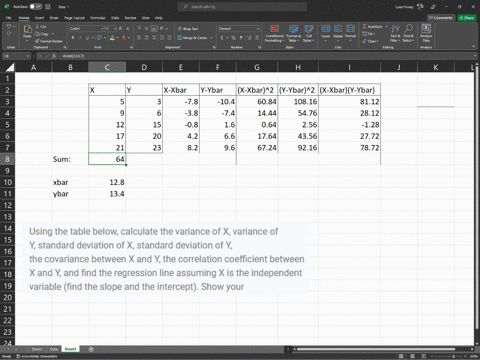This screenshot has width=480, height=360.
Task: Apply yellow Fill Color swatch
Action: [x=112, y=38]
